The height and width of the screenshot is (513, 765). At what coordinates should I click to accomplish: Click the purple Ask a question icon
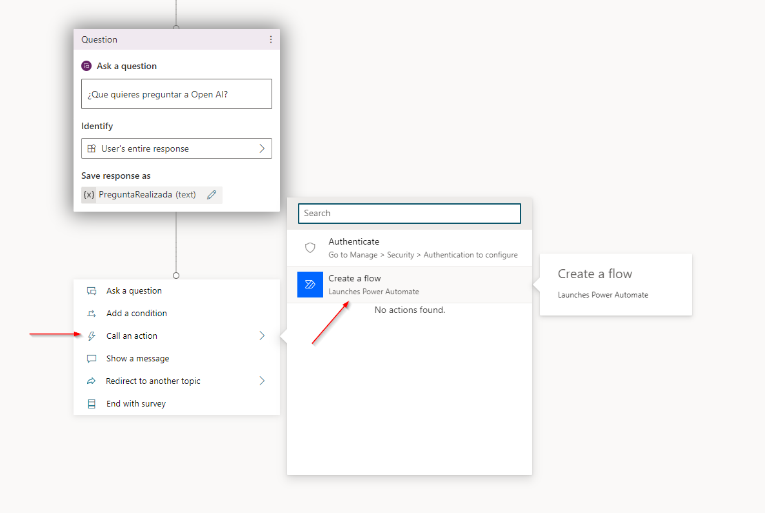(x=87, y=66)
